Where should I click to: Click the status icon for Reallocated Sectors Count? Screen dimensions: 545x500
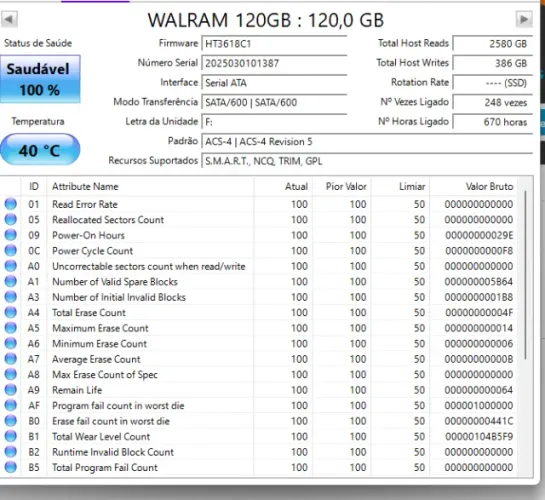pyautogui.click(x=11, y=220)
